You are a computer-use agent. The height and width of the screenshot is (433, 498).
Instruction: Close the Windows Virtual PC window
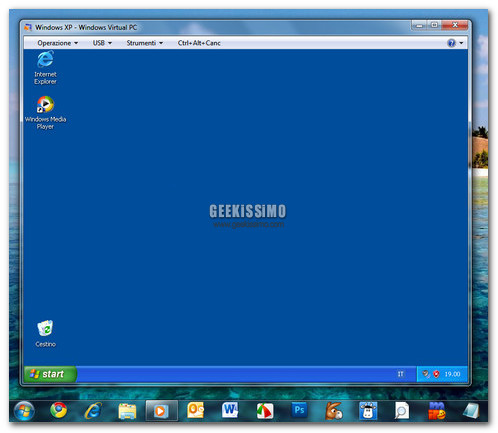455,25
